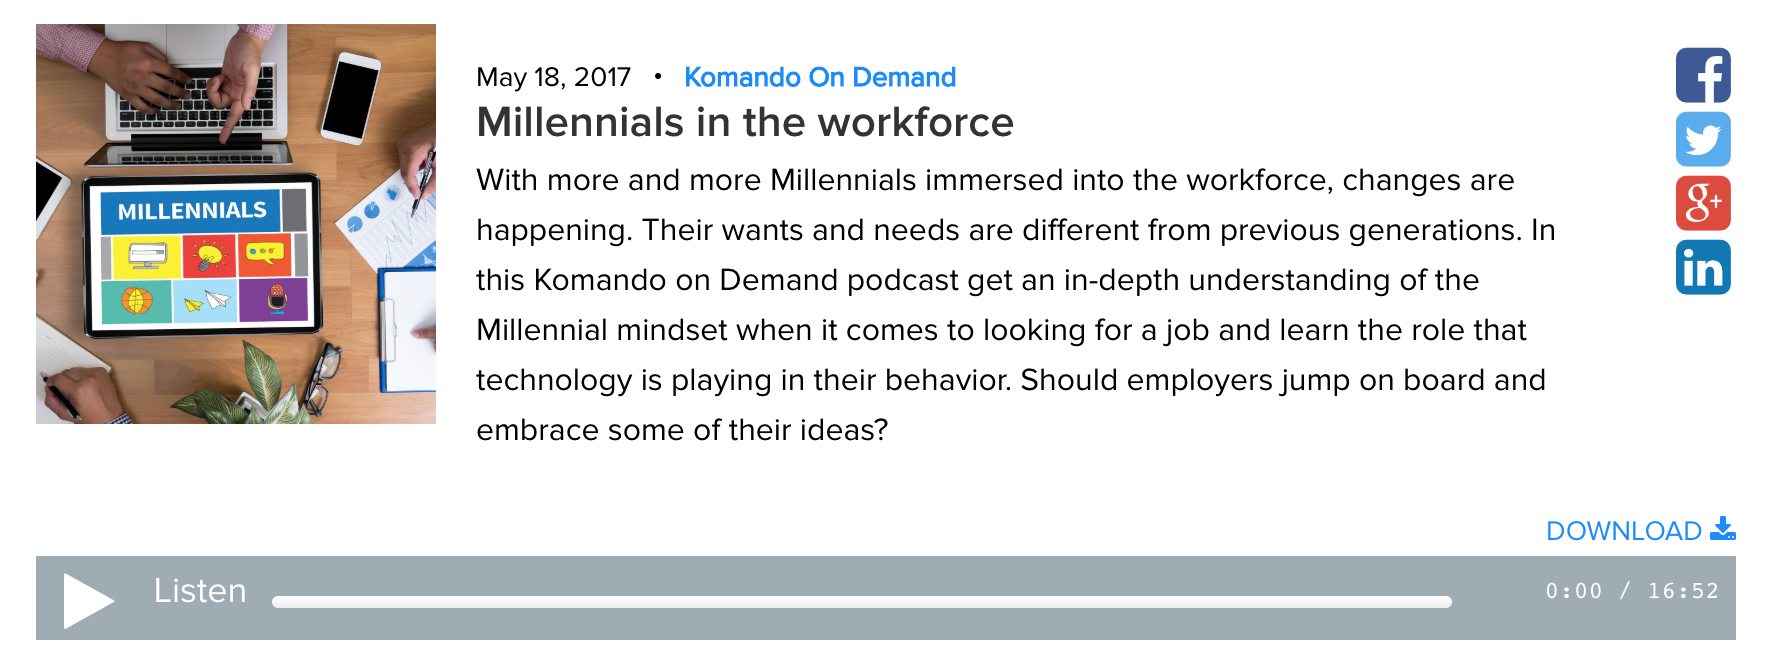Click the smartphone shown in the photo

350,97
